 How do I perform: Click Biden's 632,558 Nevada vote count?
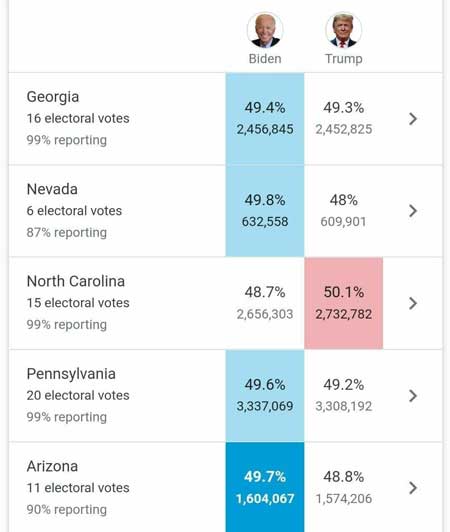pyautogui.click(x=265, y=222)
